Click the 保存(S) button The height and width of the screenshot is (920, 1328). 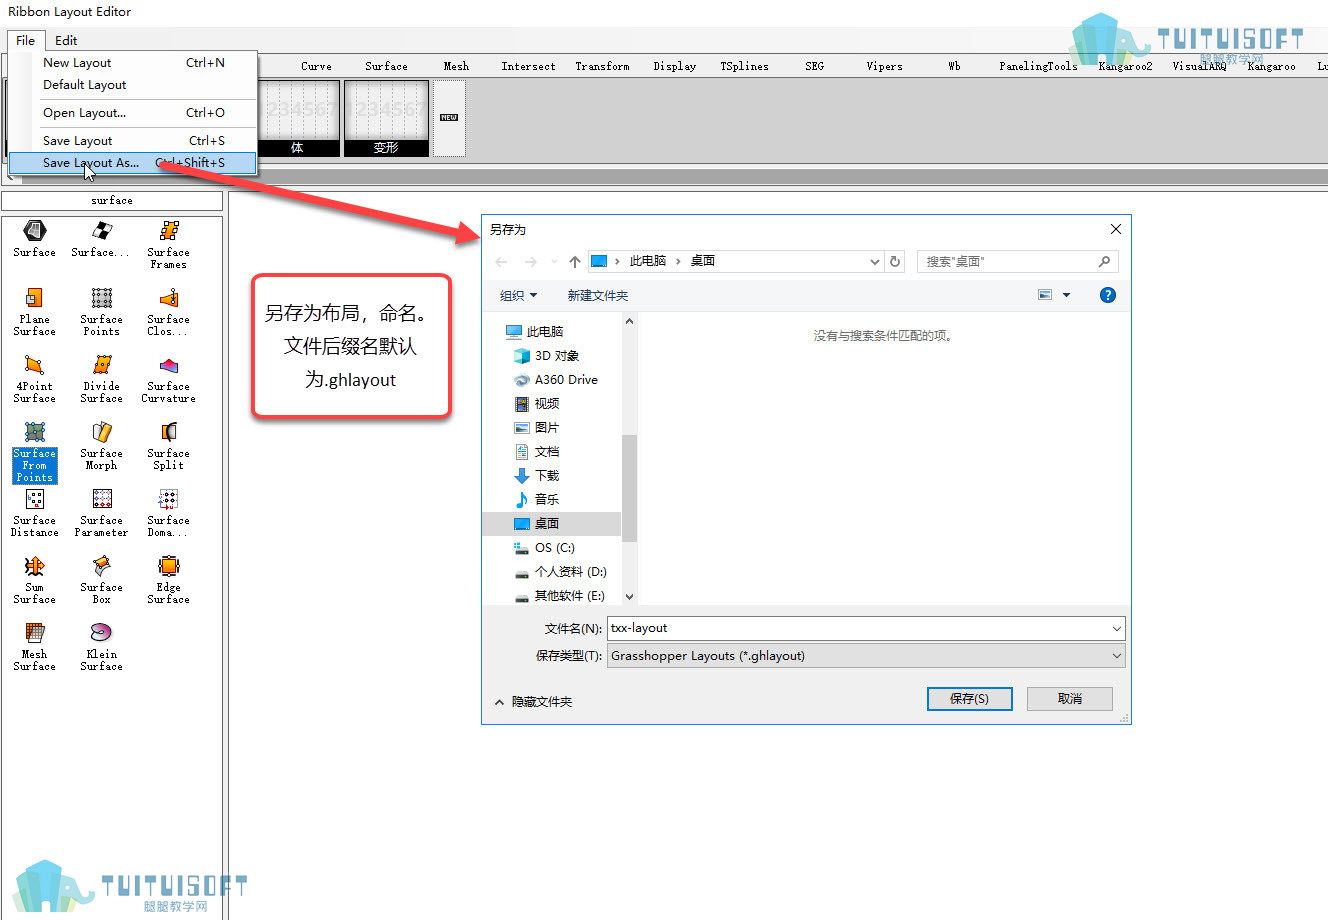(x=969, y=699)
